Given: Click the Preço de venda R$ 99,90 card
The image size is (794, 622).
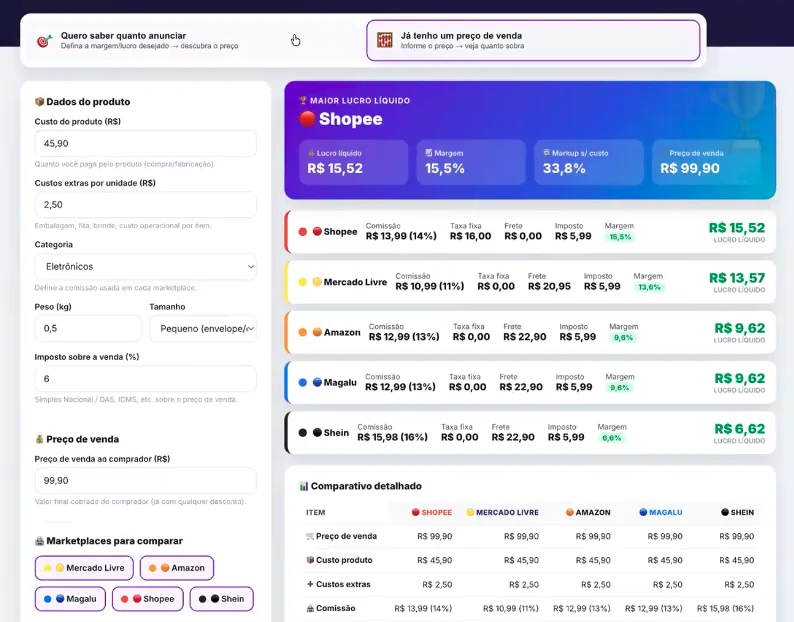Looking at the screenshot, I should [x=706, y=162].
